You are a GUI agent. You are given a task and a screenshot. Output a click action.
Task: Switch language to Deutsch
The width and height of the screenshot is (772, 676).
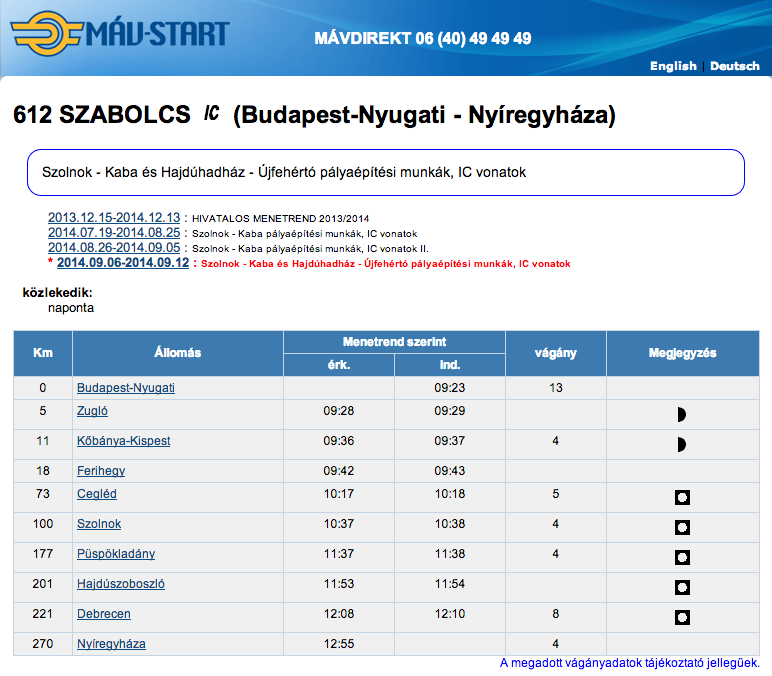(735, 66)
